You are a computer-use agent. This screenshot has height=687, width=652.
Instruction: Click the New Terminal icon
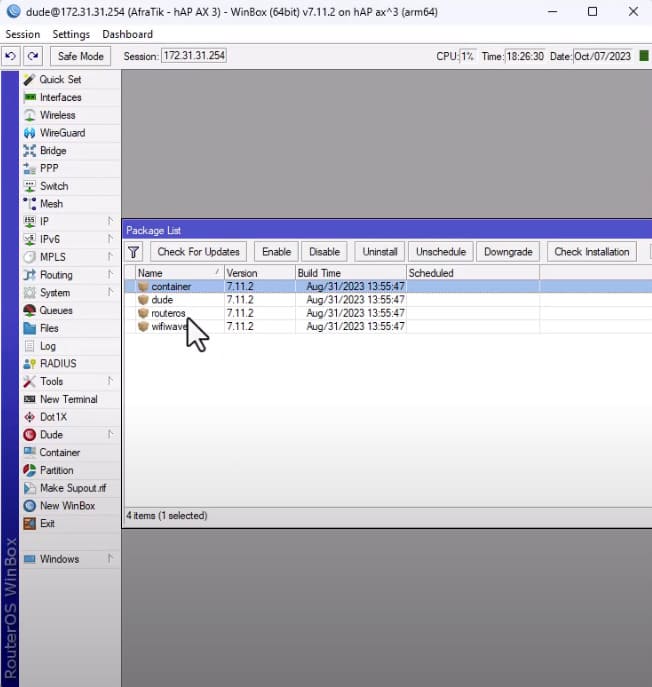coord(29,399)
